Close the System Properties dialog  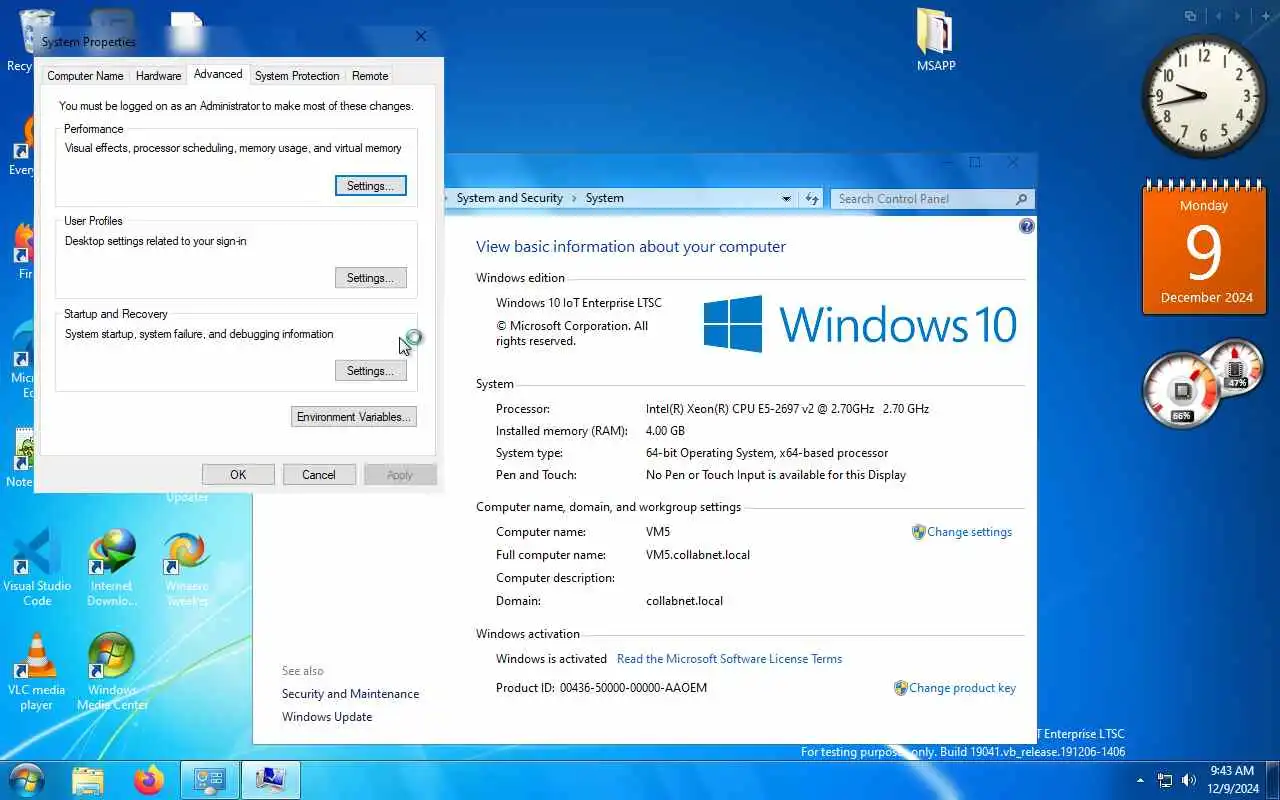pos(421,36)
